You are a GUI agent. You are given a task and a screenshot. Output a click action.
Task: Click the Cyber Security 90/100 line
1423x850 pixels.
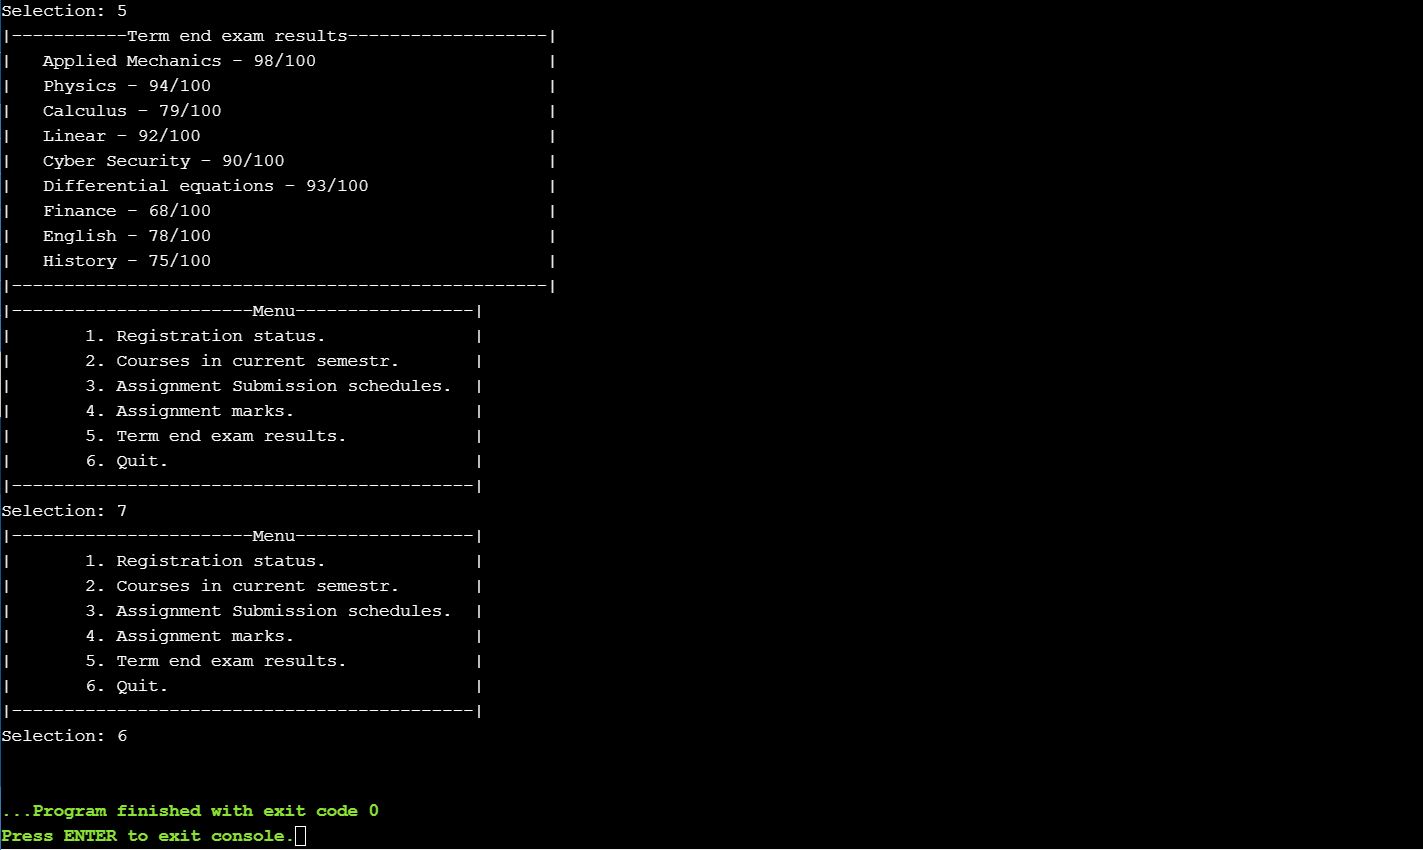point(163,161)
